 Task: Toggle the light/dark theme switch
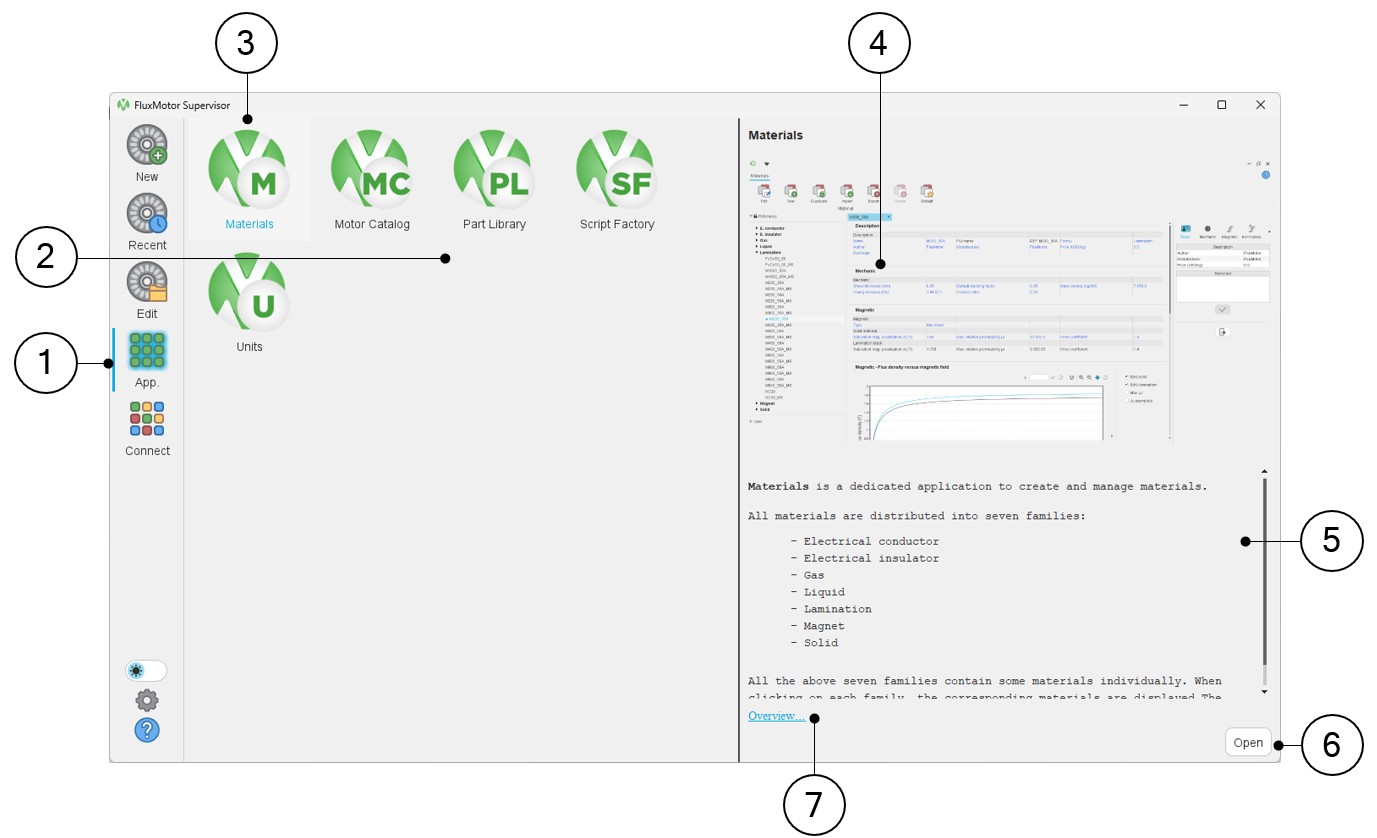146,671
